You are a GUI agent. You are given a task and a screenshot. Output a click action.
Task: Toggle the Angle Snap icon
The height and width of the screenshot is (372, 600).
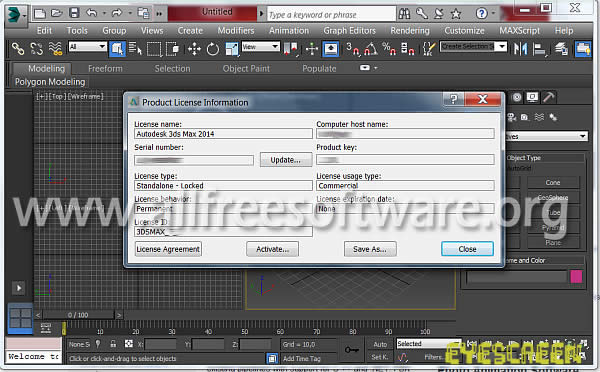[370, 49]
